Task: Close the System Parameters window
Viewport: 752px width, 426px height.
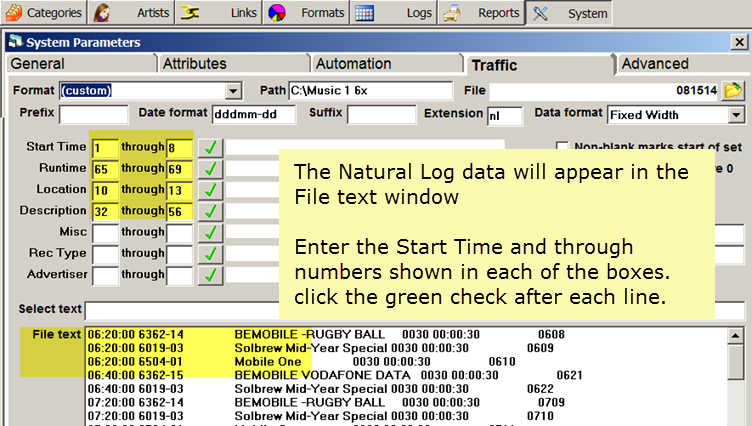Action: (x=739, y=42)
